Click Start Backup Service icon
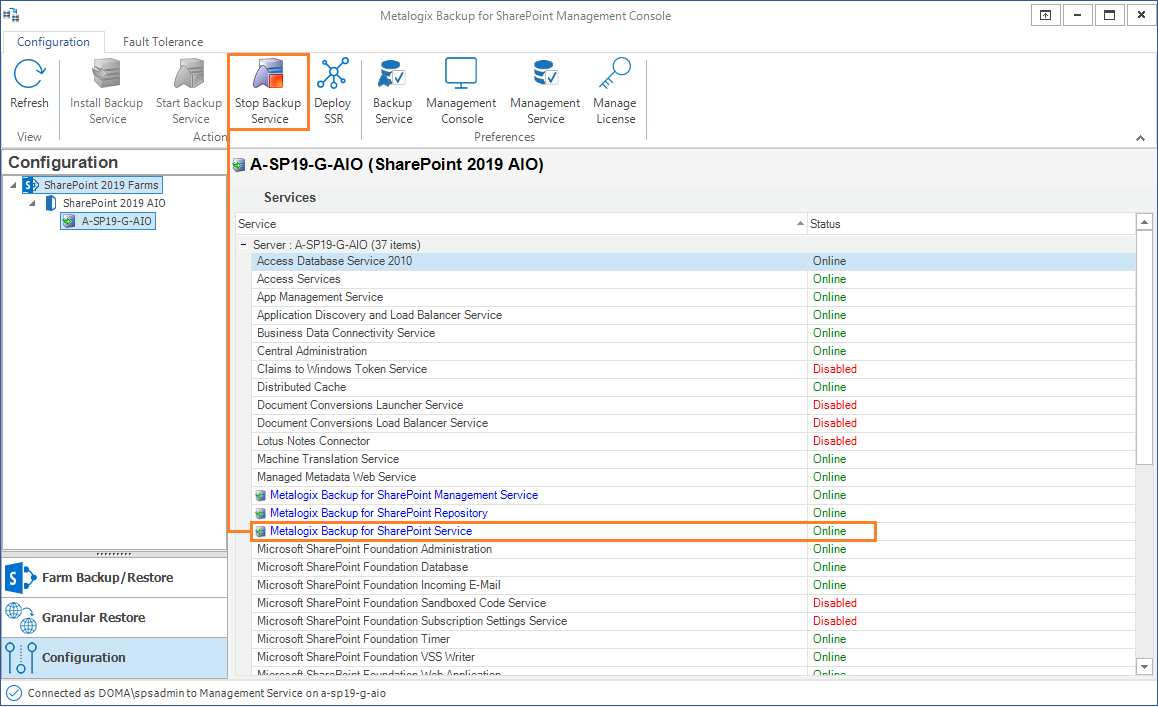 coord(189,74)
